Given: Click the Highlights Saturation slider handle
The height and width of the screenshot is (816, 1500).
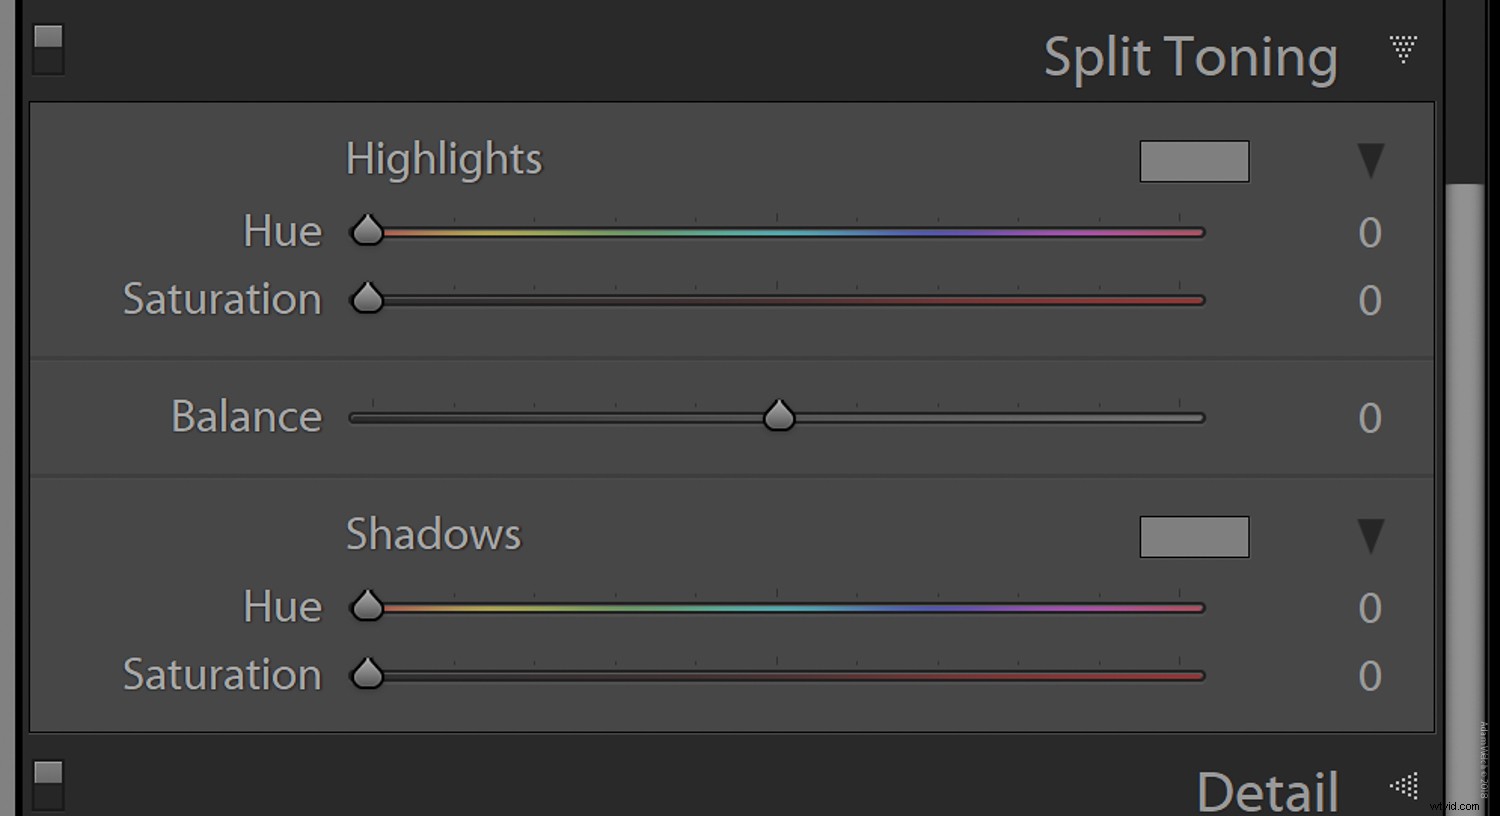Looking at the screenshot, I should pos(369,298).
